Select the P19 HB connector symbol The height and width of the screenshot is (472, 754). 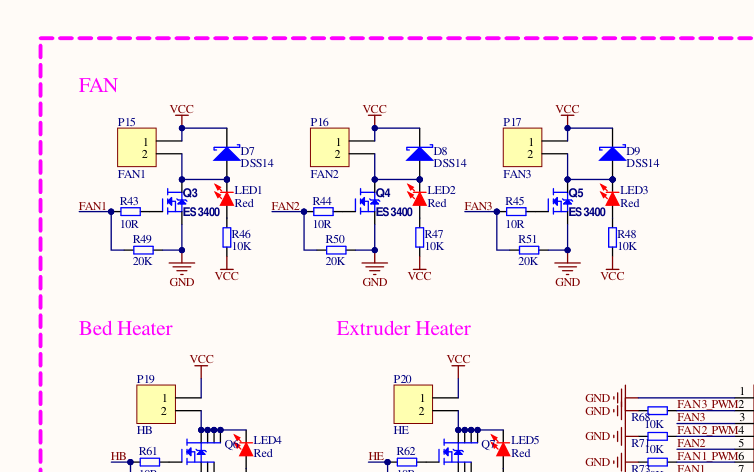156,404
